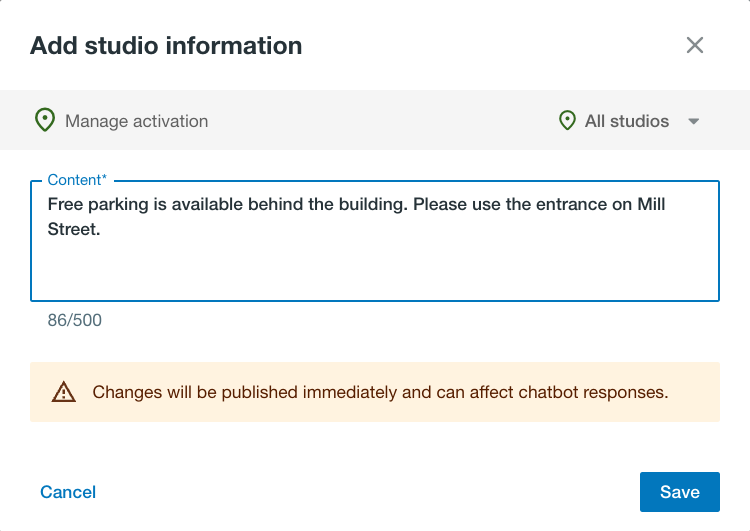This screenshot has height=531, width=750.
Task: Click the publish warning banner text
Action: click(x=380, y=392)
